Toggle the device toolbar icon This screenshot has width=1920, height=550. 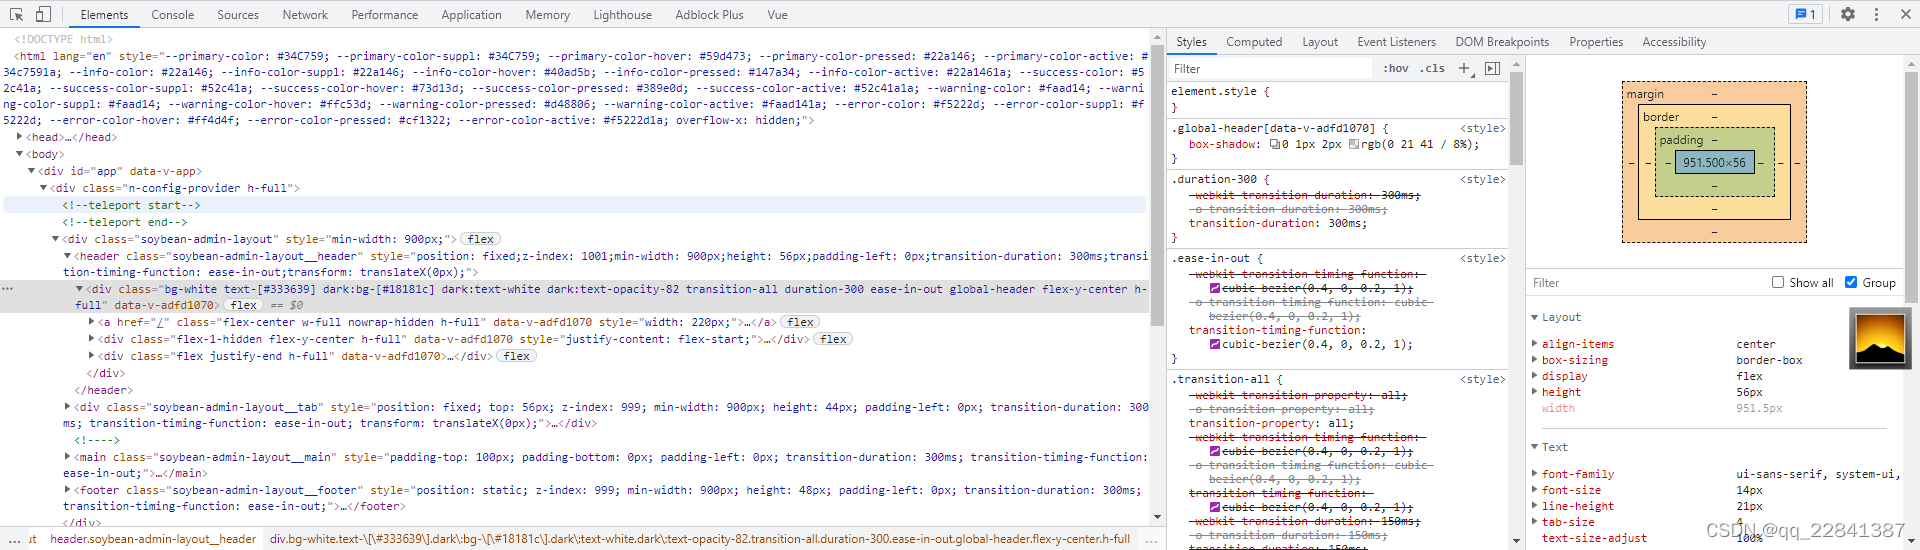coord(43,14)
